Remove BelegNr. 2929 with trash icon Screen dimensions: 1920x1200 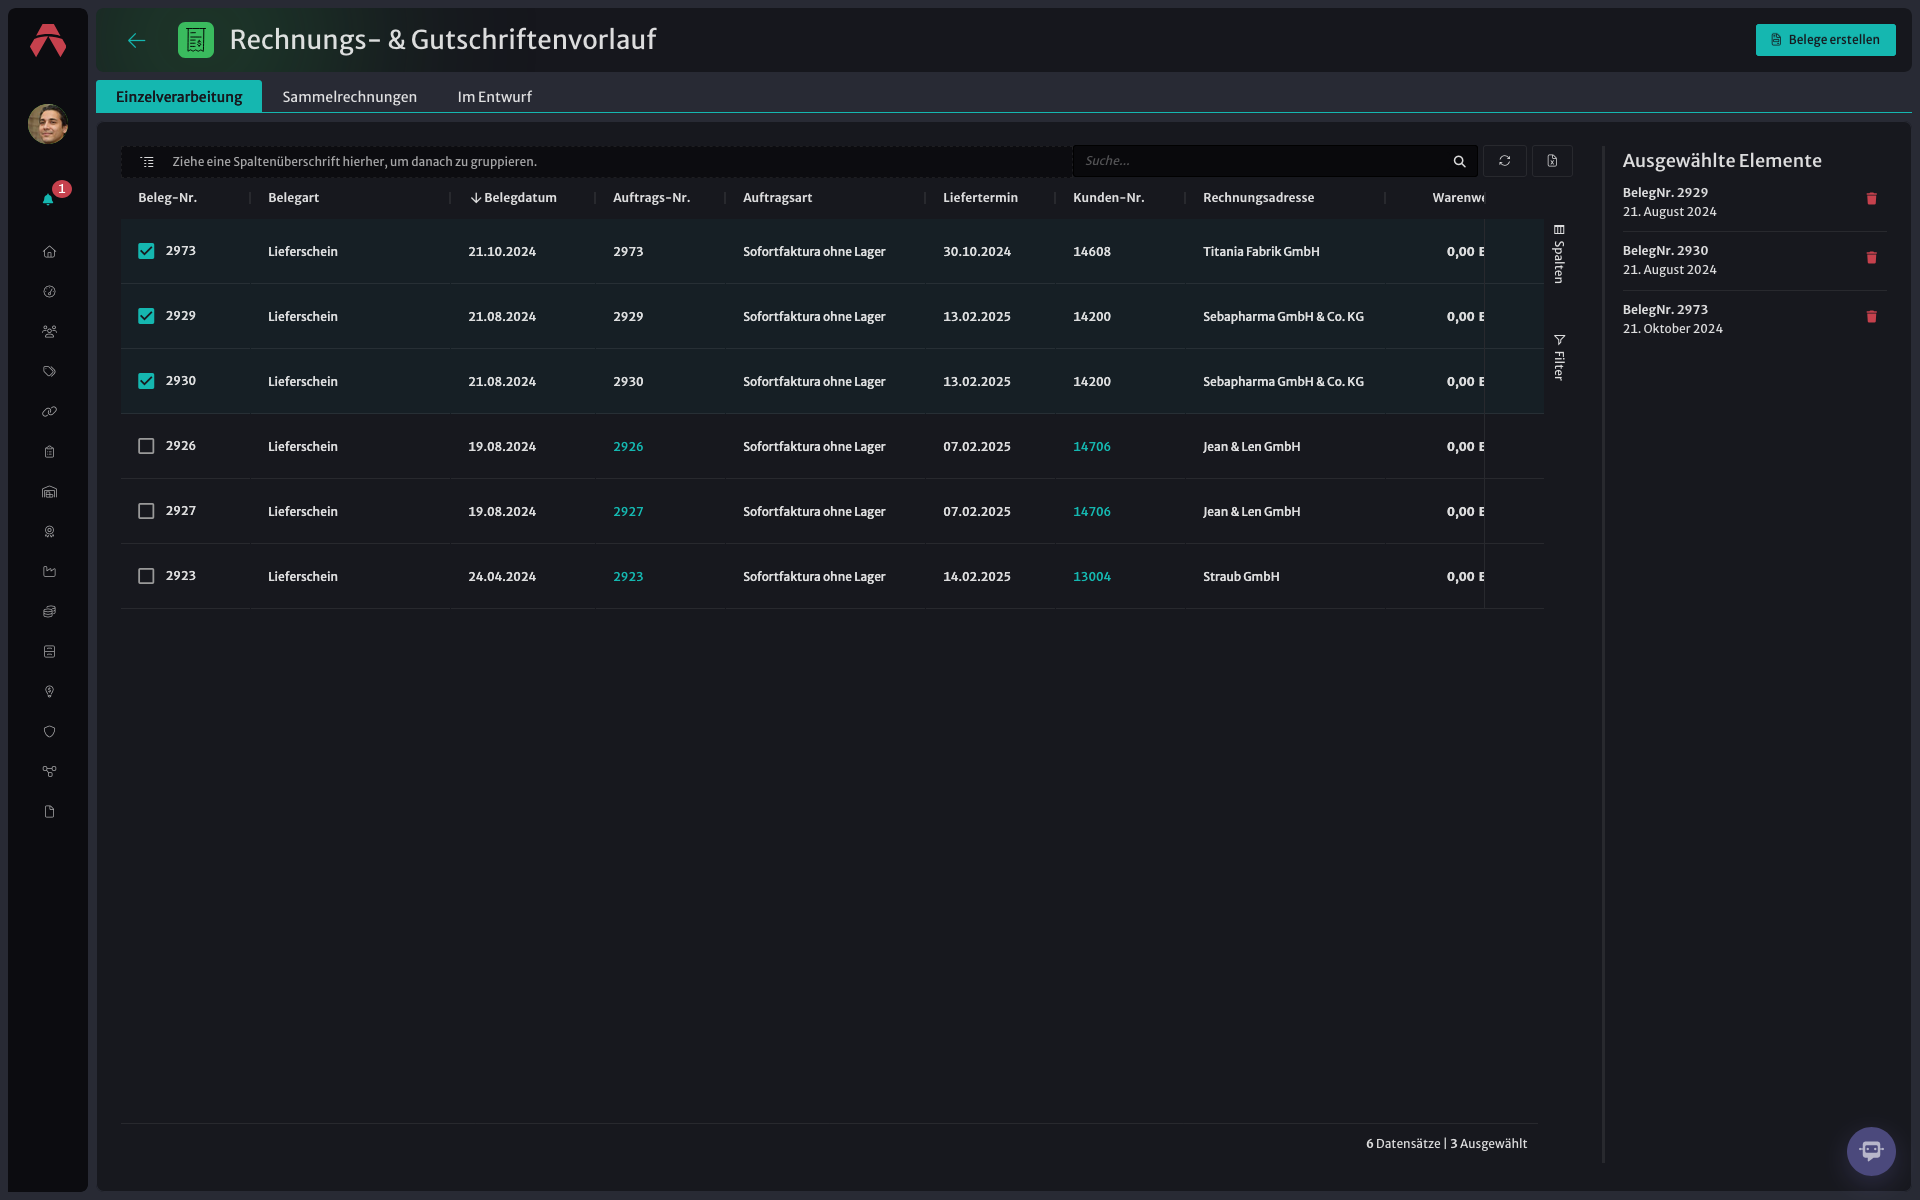(x=1871, y=199)
